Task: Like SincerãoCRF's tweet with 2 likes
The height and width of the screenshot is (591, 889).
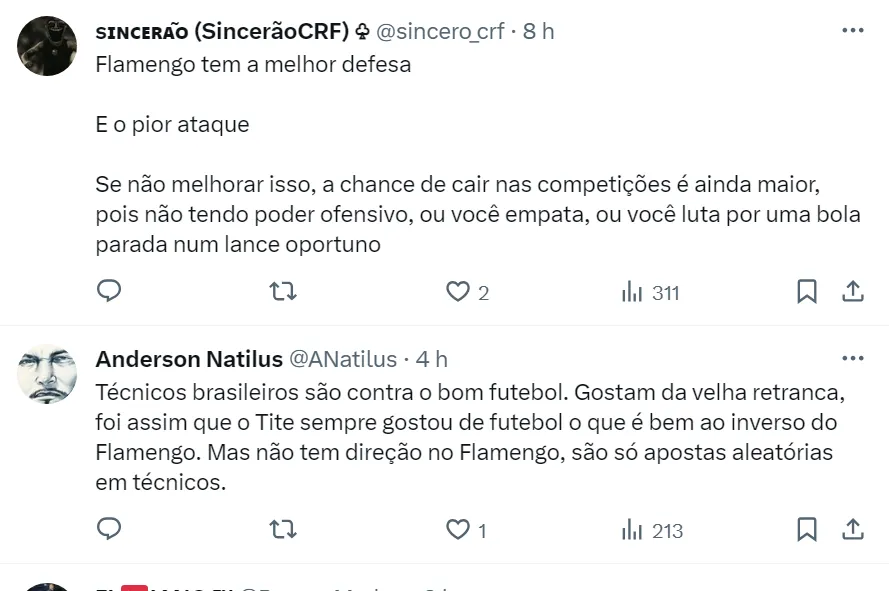Action: pyautogui.click(x=458, y=291)
